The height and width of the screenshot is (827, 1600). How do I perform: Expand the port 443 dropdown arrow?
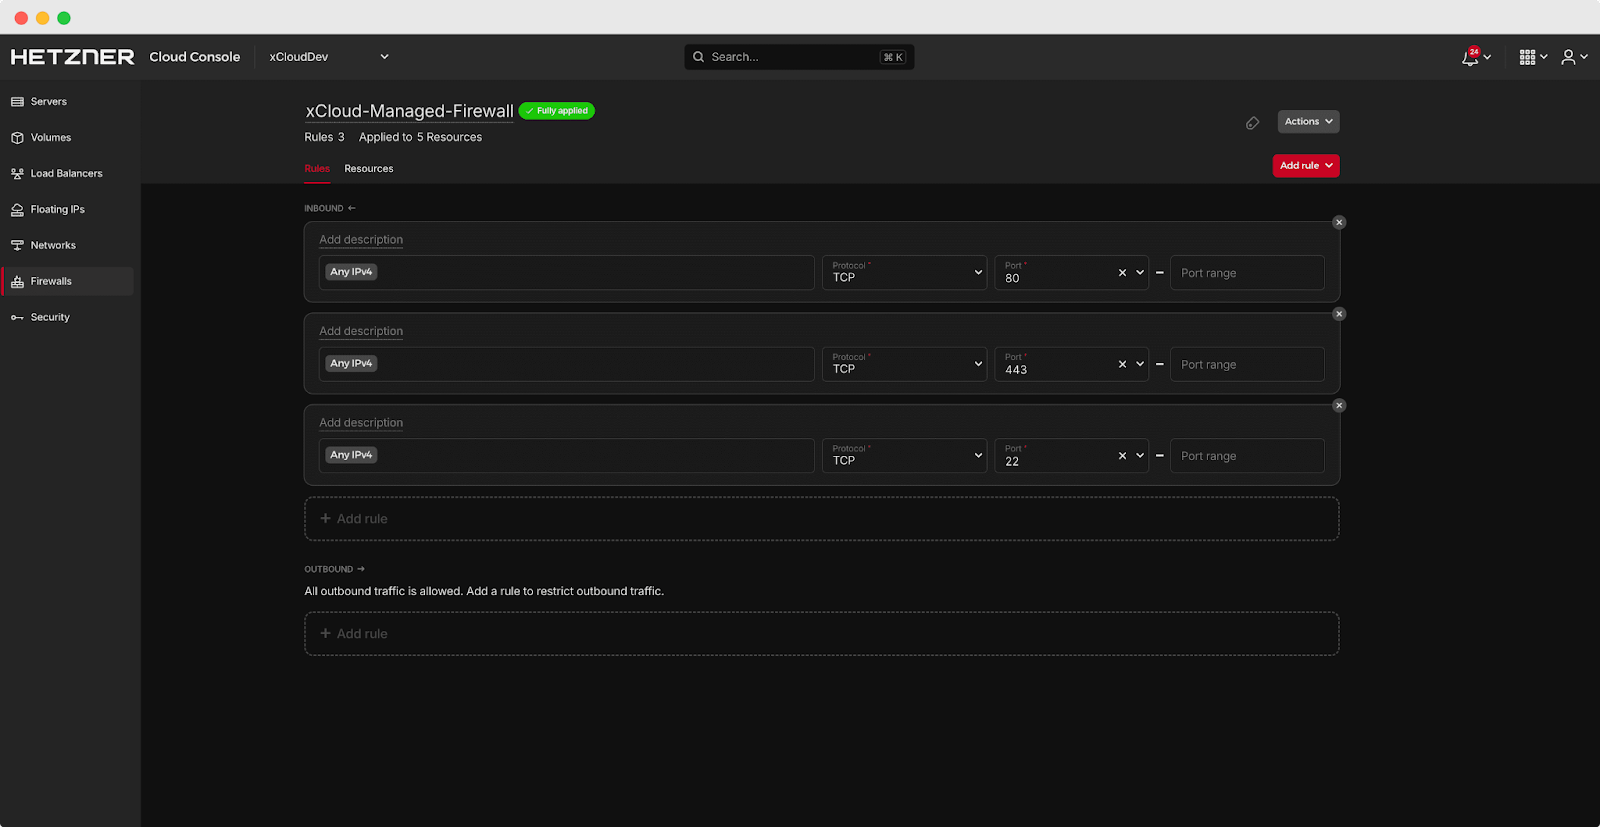pos(1140,364)
